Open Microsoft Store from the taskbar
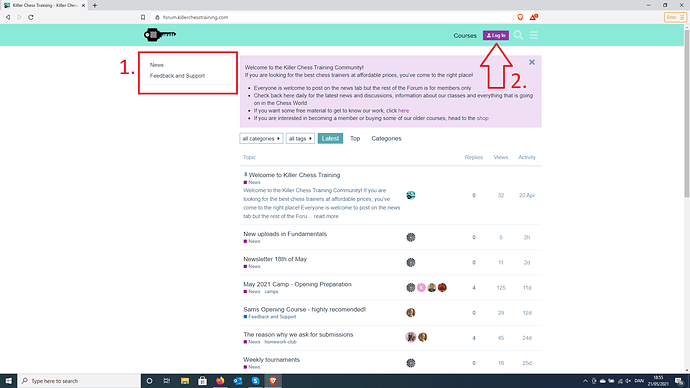The width and height of the screenshot is (690, 388). (x=202, y=381)
